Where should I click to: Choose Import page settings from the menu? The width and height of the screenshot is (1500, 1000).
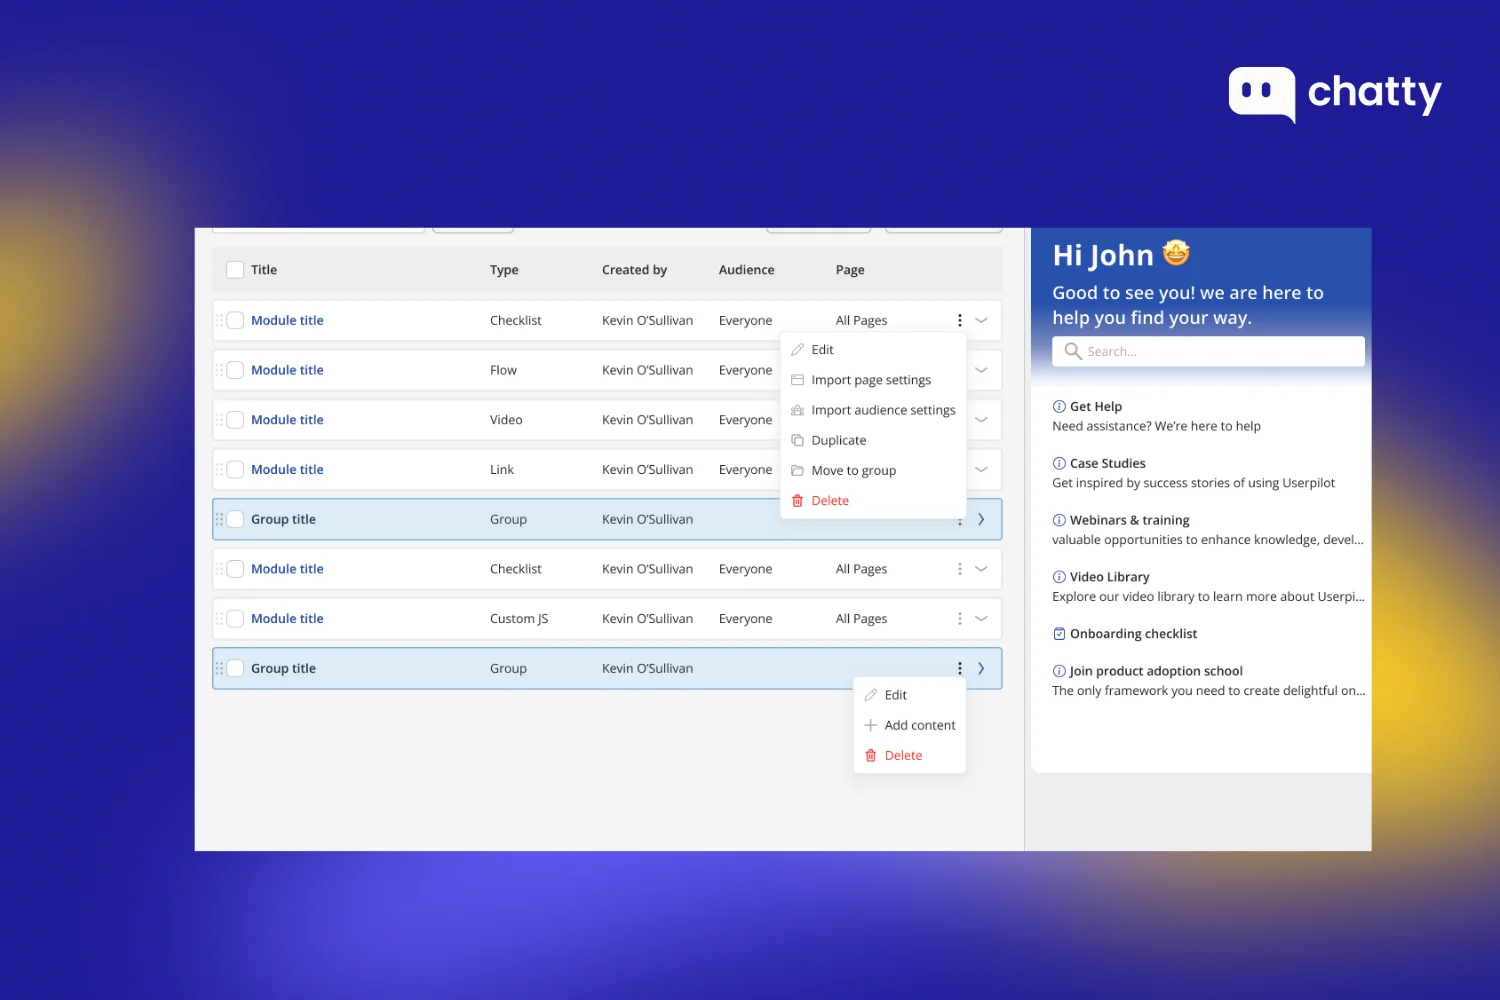click(x=873, y=380)
